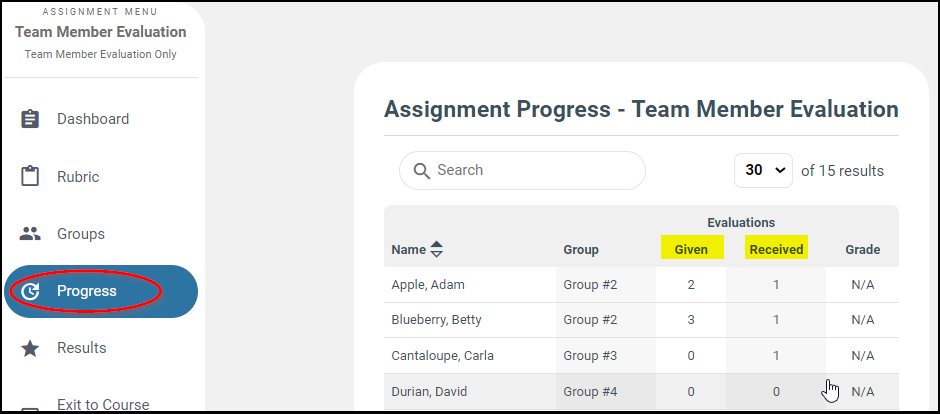Open the Dashboard menu item
The width and height of the screenshot is (940, 414).
(93, 119)
